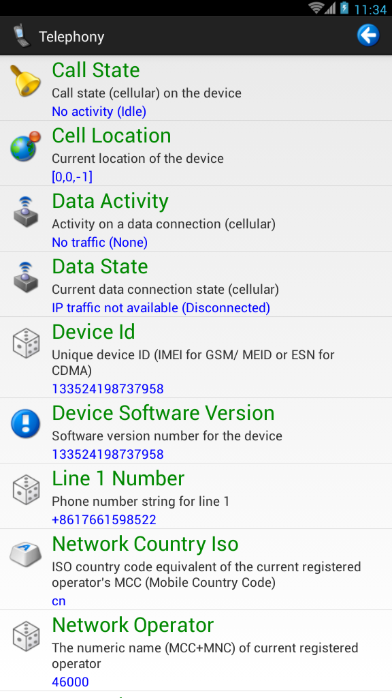Image resolution: width=392 pixels, height=698 pixels.
Task: Select the dice icon next to Device Id
Action: [x=26, y=343]
